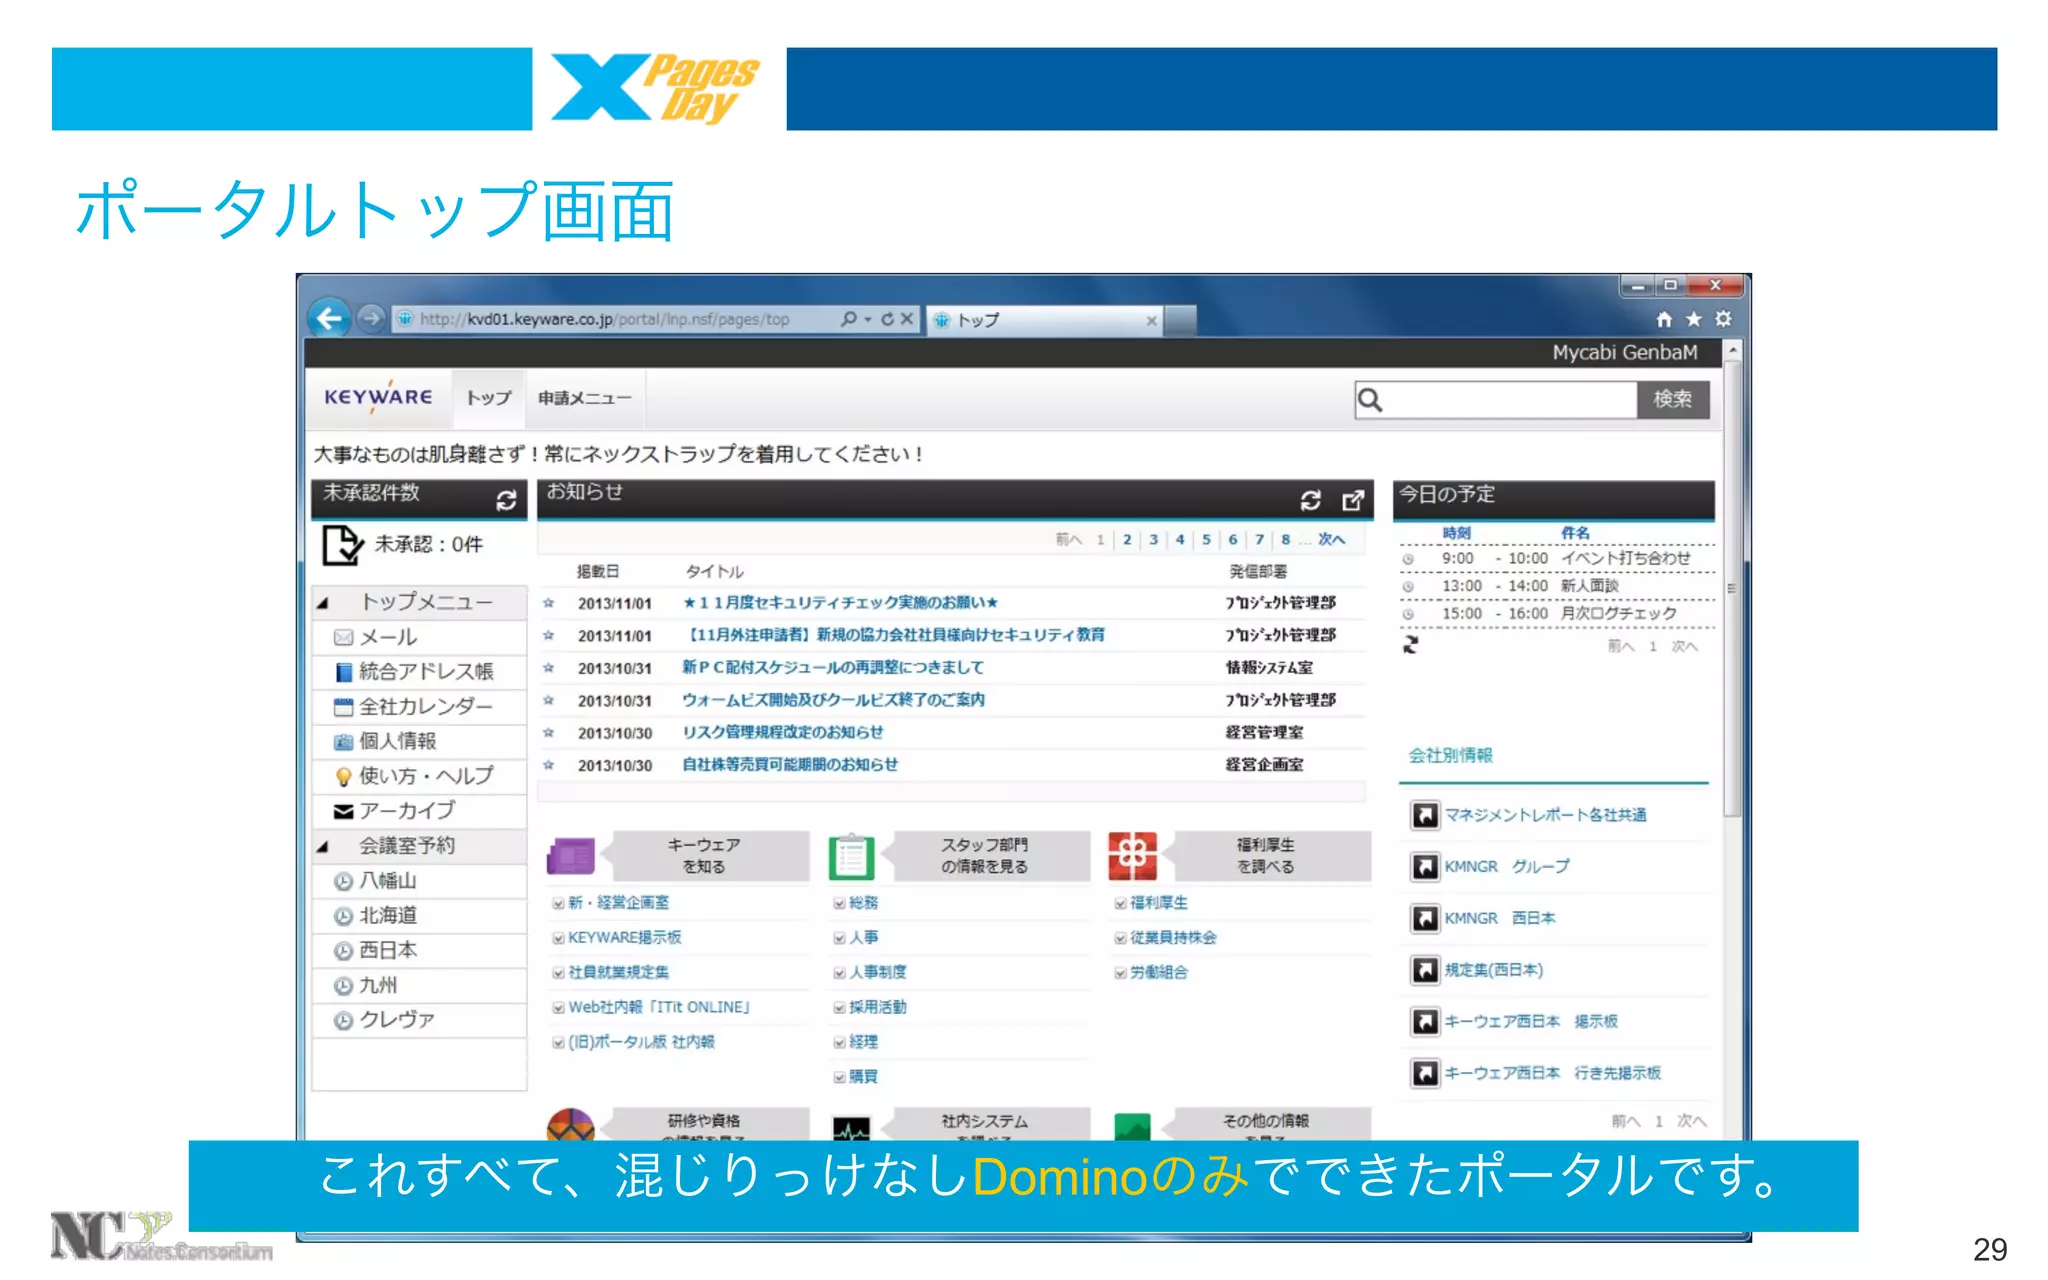Click the address bar refresh icon
The width and height of the screenshot is (2048, 1280).
pos(887,319)
